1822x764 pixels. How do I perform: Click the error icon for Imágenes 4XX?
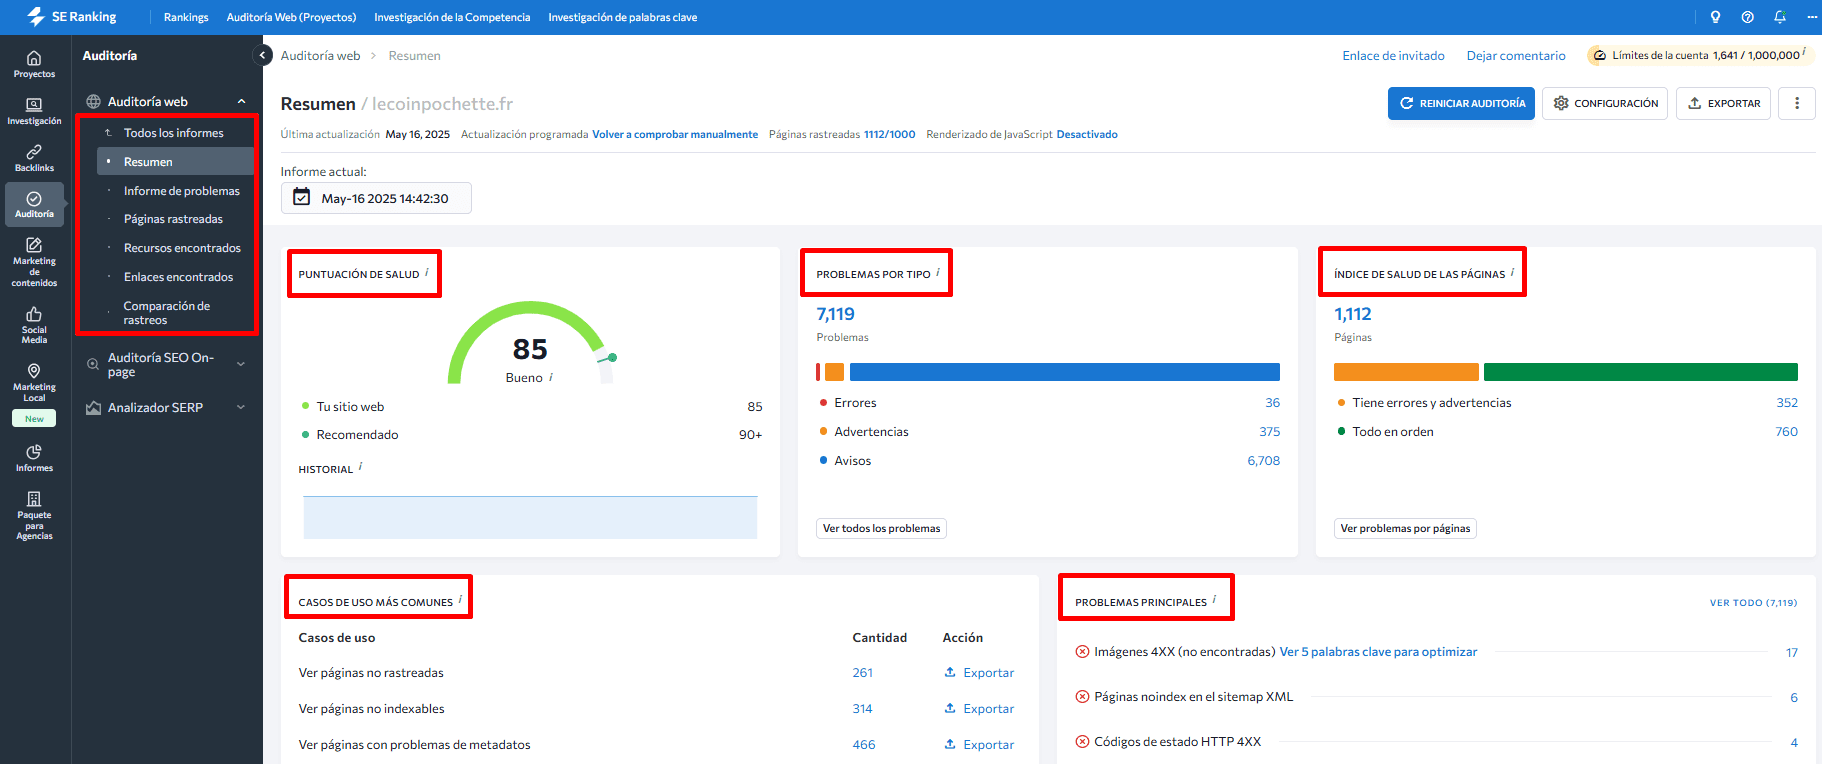point(1082,652)
